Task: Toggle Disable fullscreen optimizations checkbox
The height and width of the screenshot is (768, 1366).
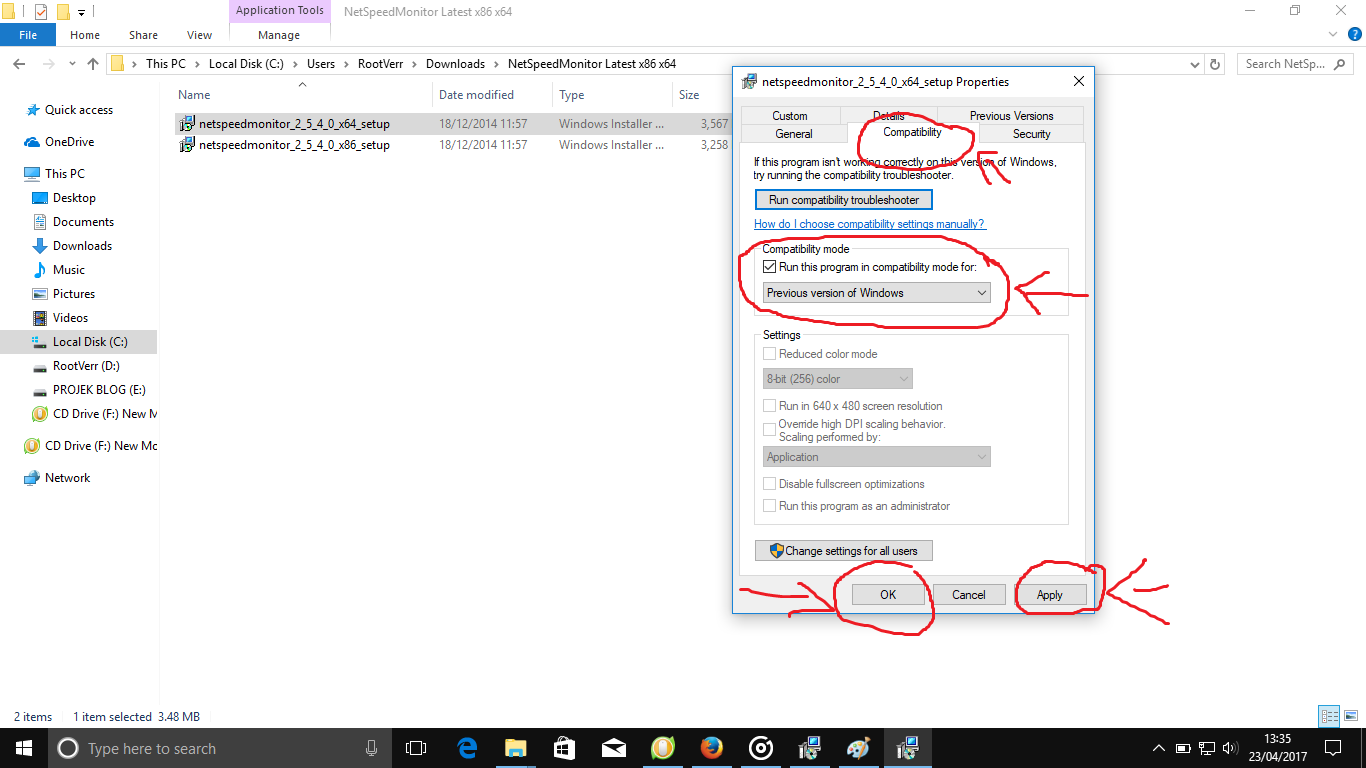Action: click(x=769, y=484)
